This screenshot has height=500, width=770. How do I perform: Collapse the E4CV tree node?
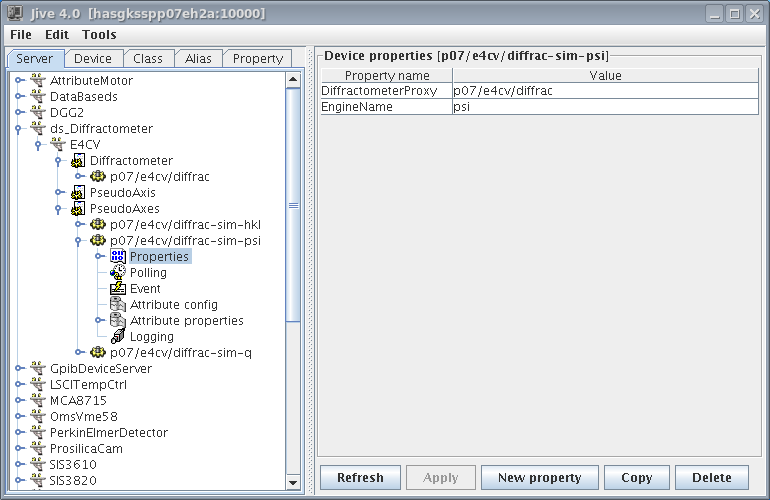[38, 145]
